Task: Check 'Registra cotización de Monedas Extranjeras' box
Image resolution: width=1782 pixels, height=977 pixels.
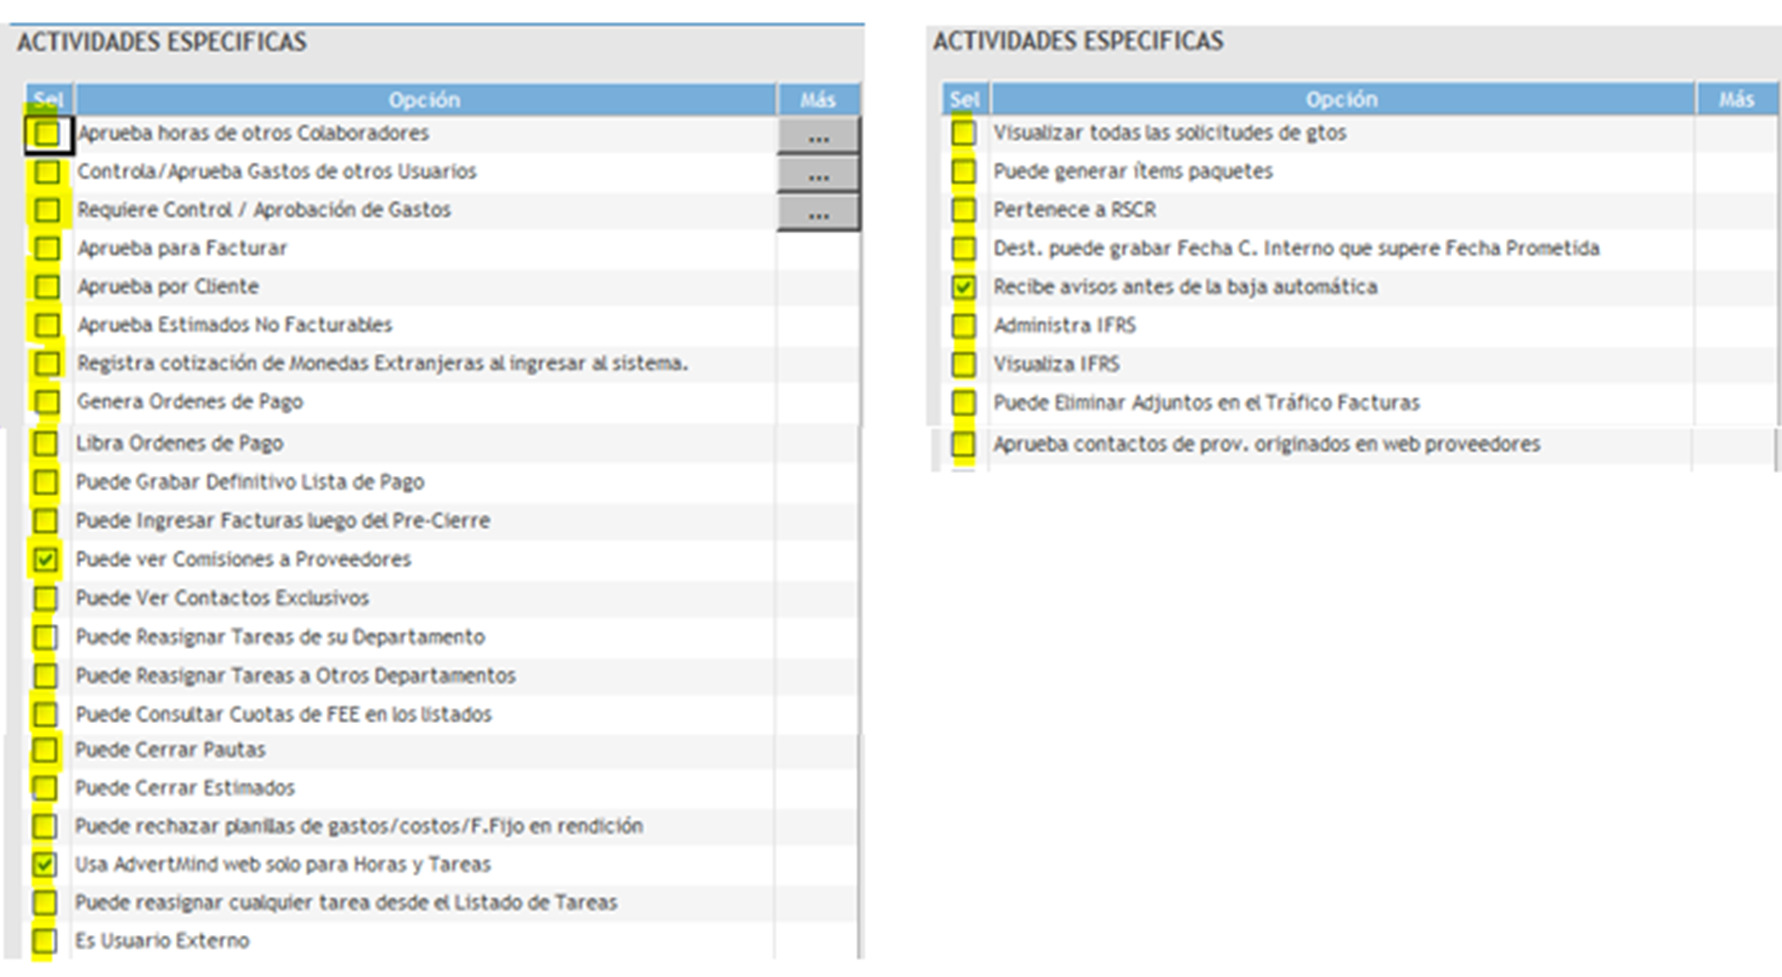Action: (x=47, y=363)
